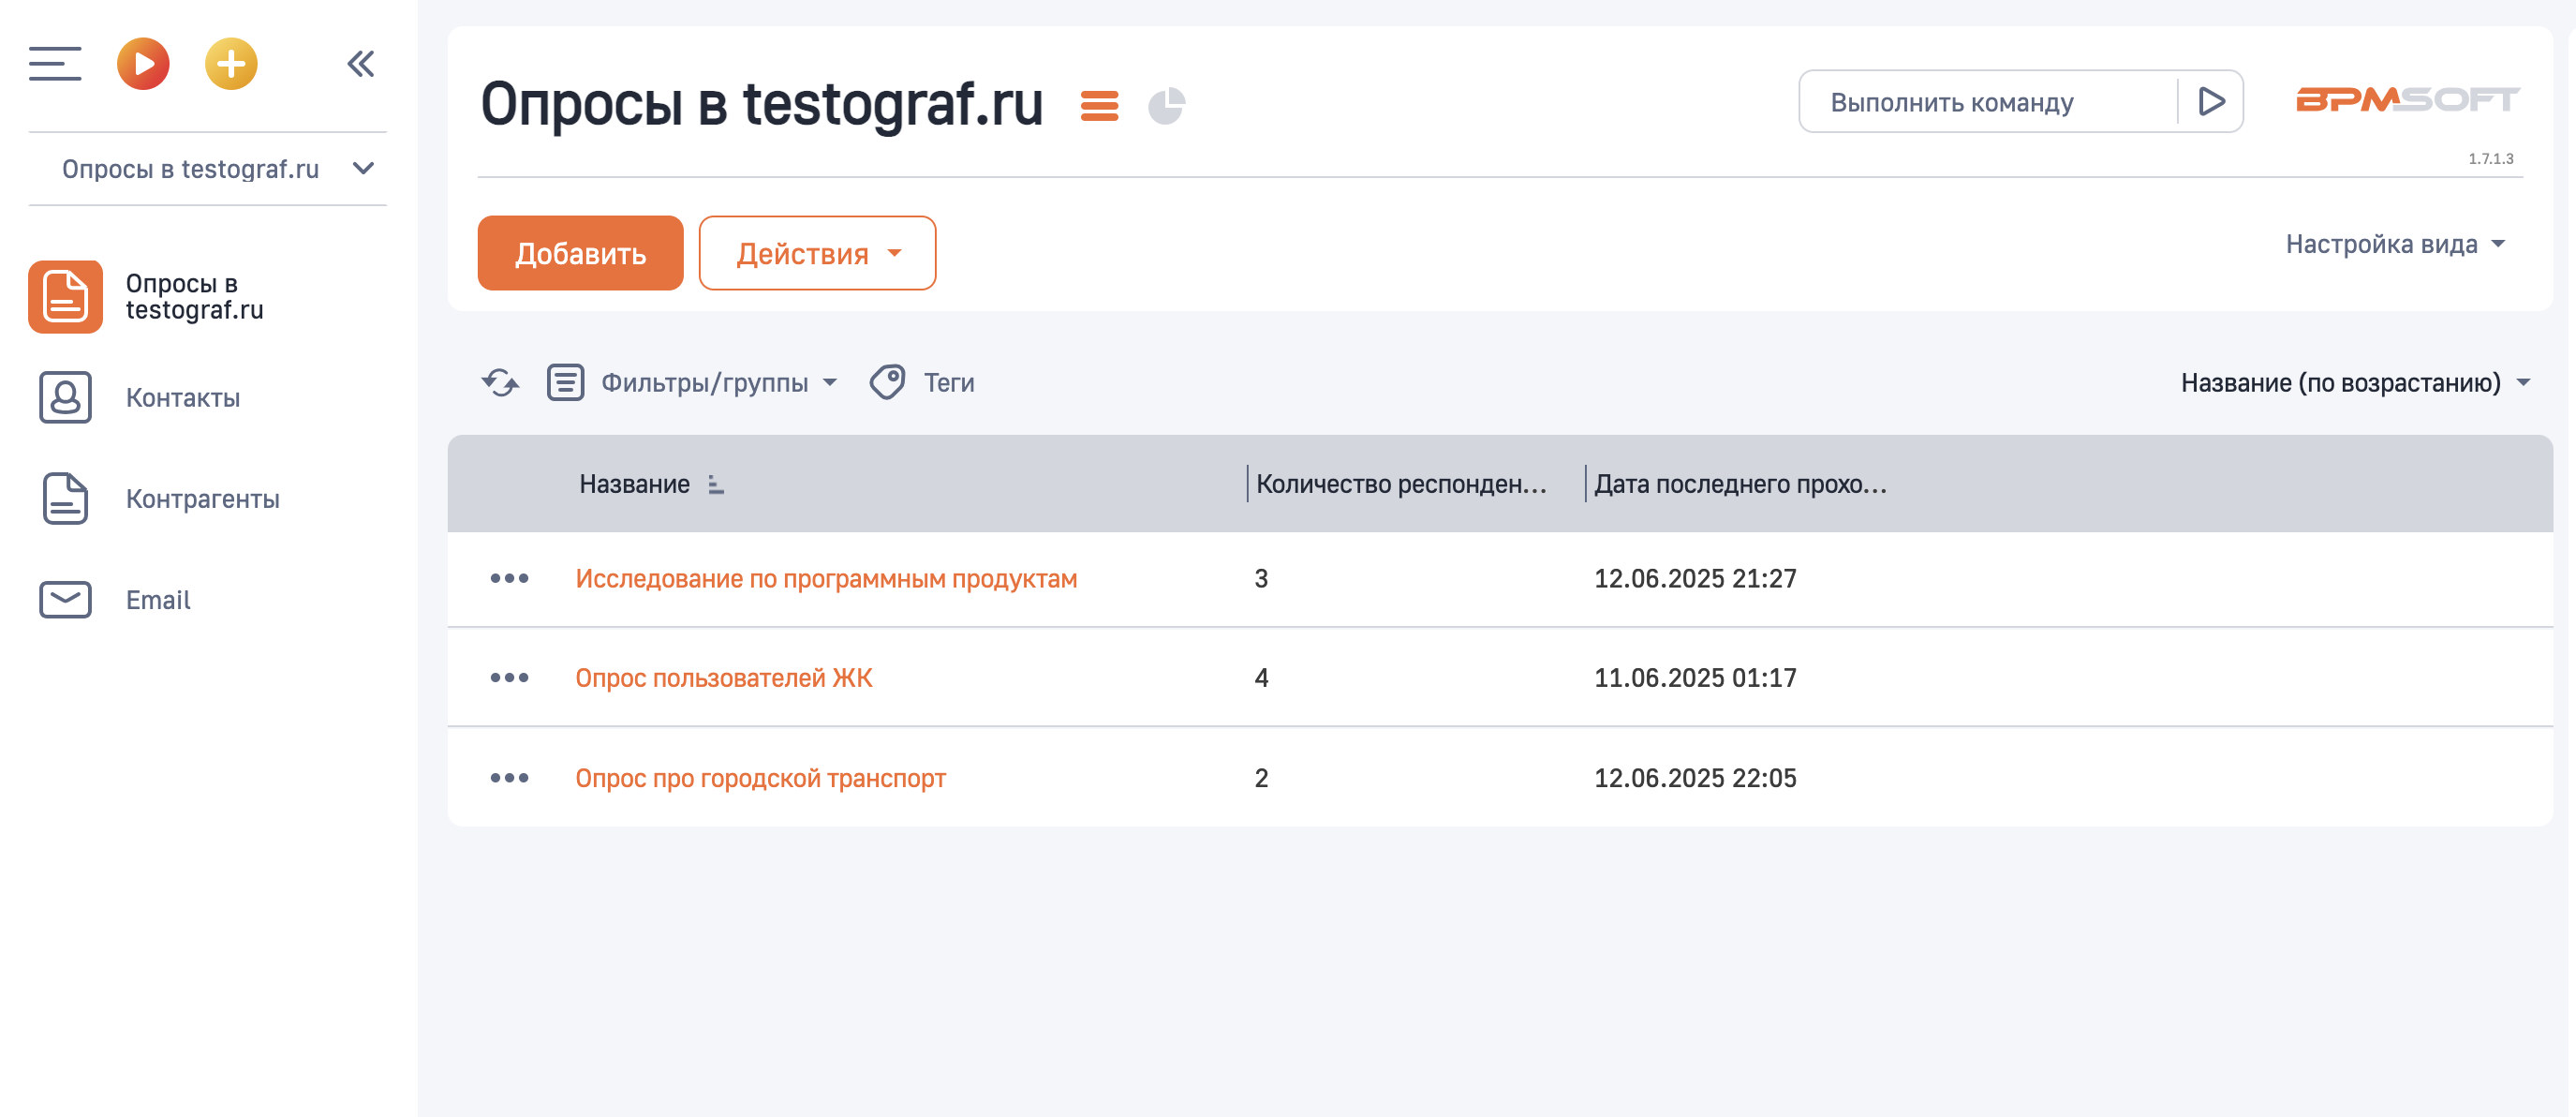The width and height of the screenshot is (2576, 1117).
Task: Click the tag icon
Action: (x=887, y=382)
